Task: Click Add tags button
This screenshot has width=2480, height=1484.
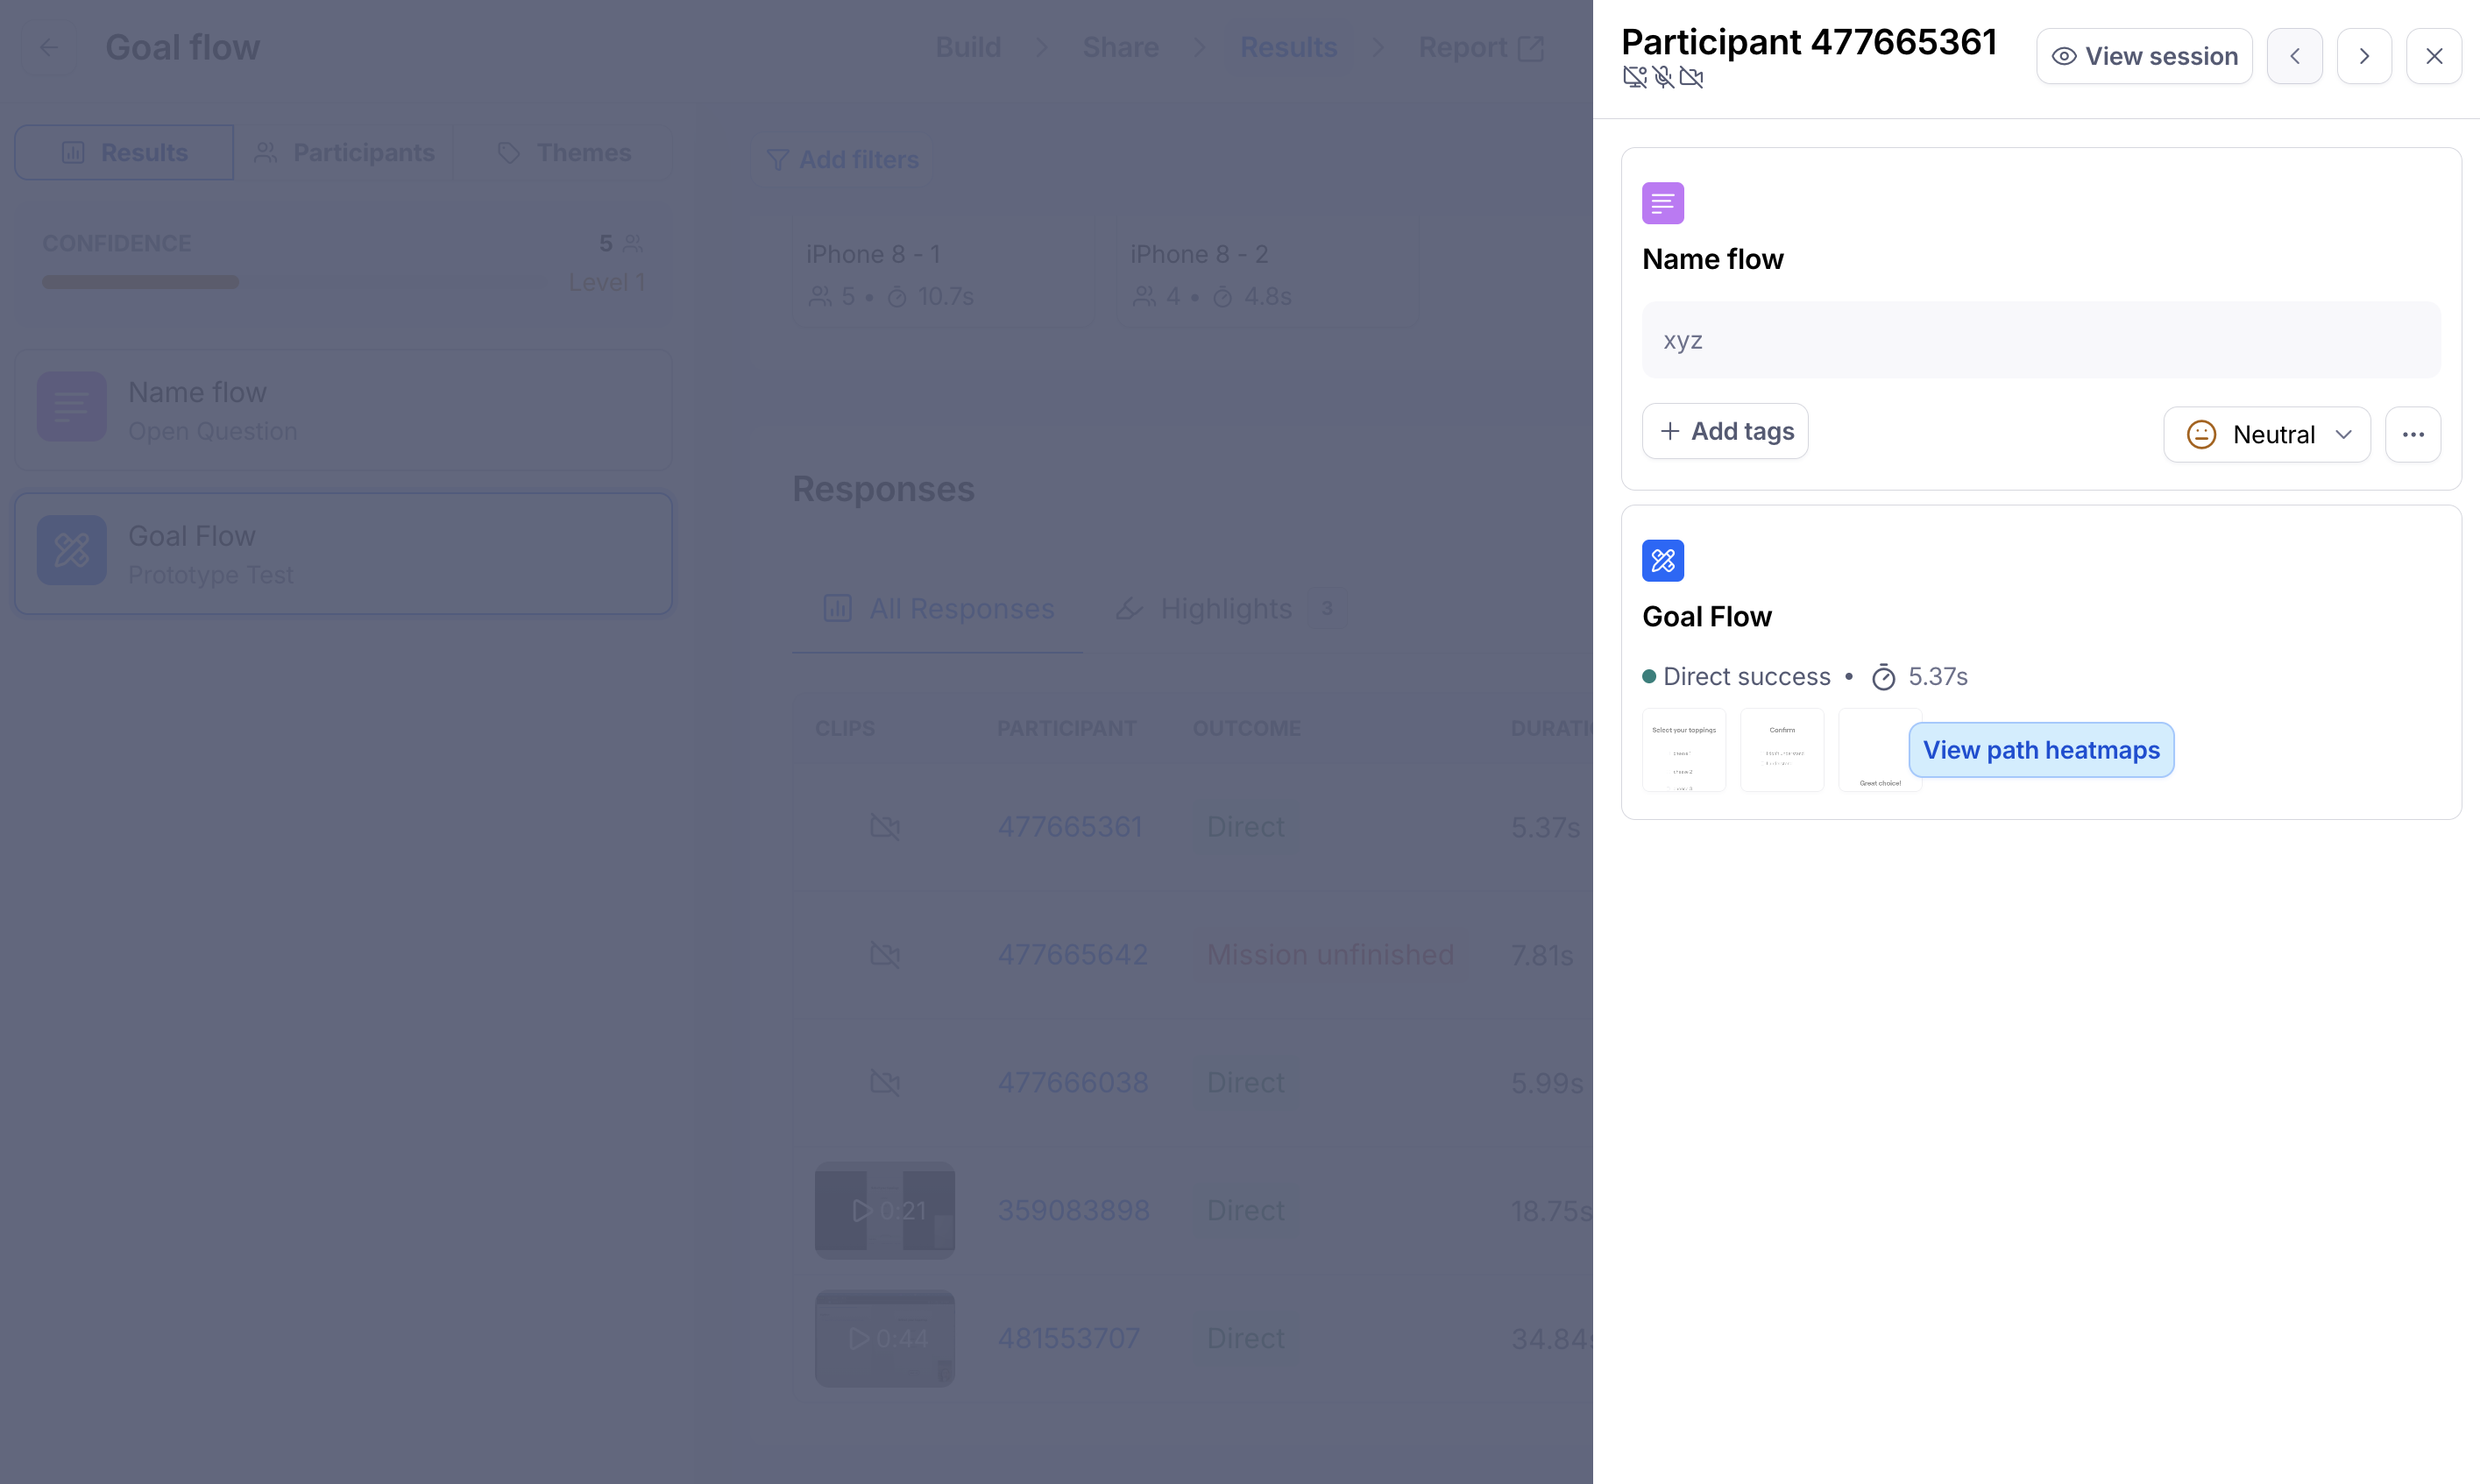Action: [x=1725, y=431]
